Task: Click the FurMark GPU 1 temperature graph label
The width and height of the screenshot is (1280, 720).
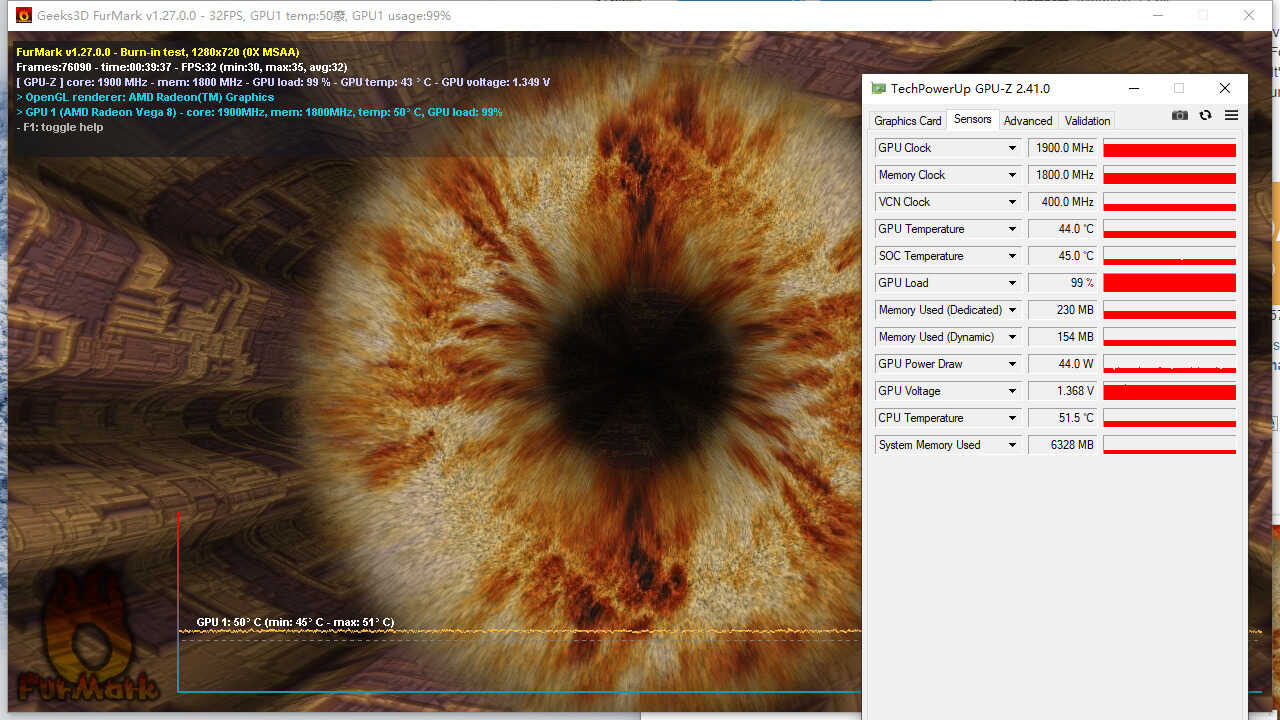Action: 295,622
